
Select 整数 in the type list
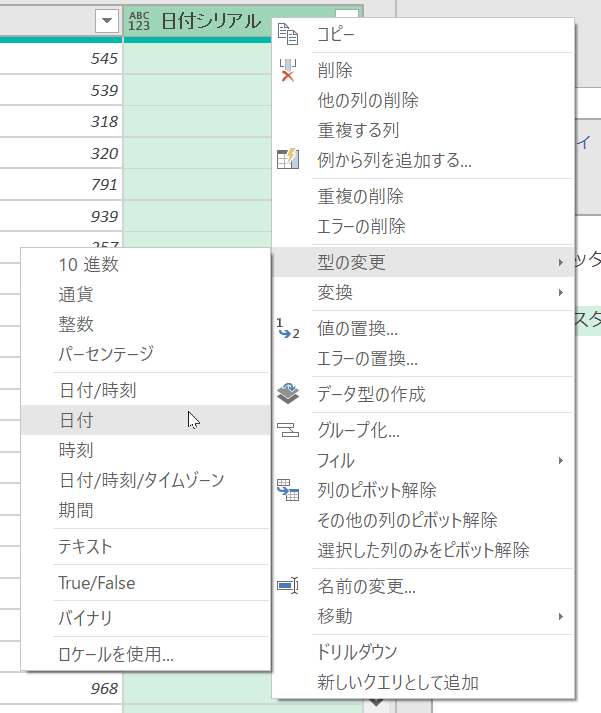click(76, 324)
